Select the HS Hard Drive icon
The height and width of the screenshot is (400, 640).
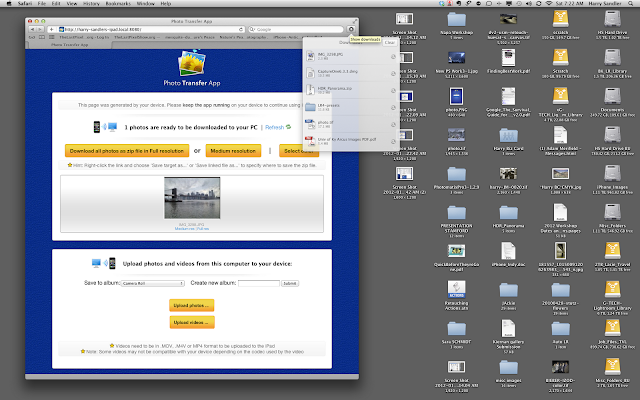point(612,19)
